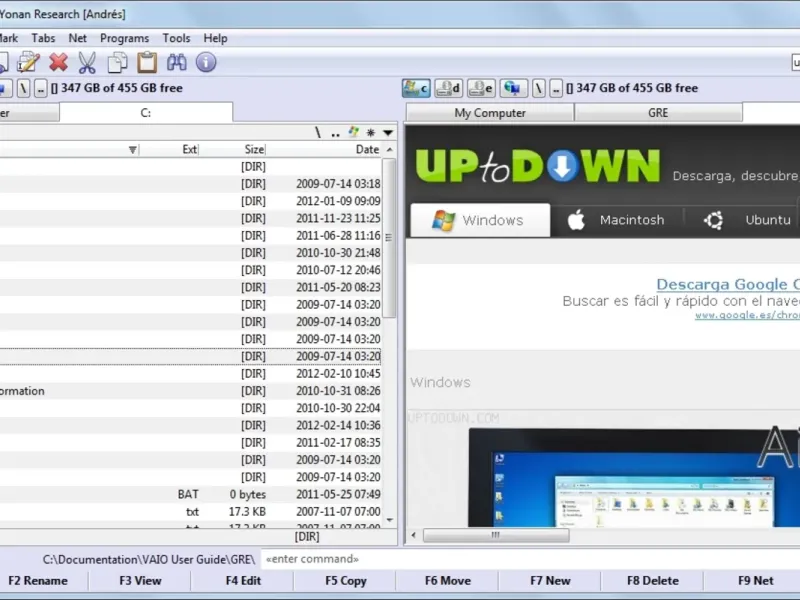Click the F2 Rename button
Image resolution: width=800 pixels, height=600 pixels.
(x=38, y=581)
